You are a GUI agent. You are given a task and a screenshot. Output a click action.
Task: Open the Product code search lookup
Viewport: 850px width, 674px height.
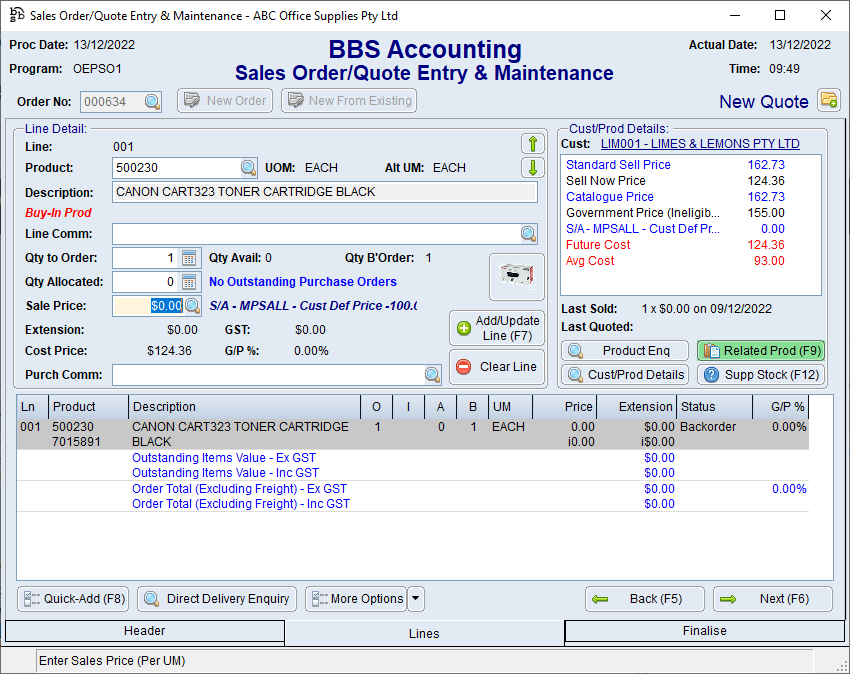click(x=248, y=168)
